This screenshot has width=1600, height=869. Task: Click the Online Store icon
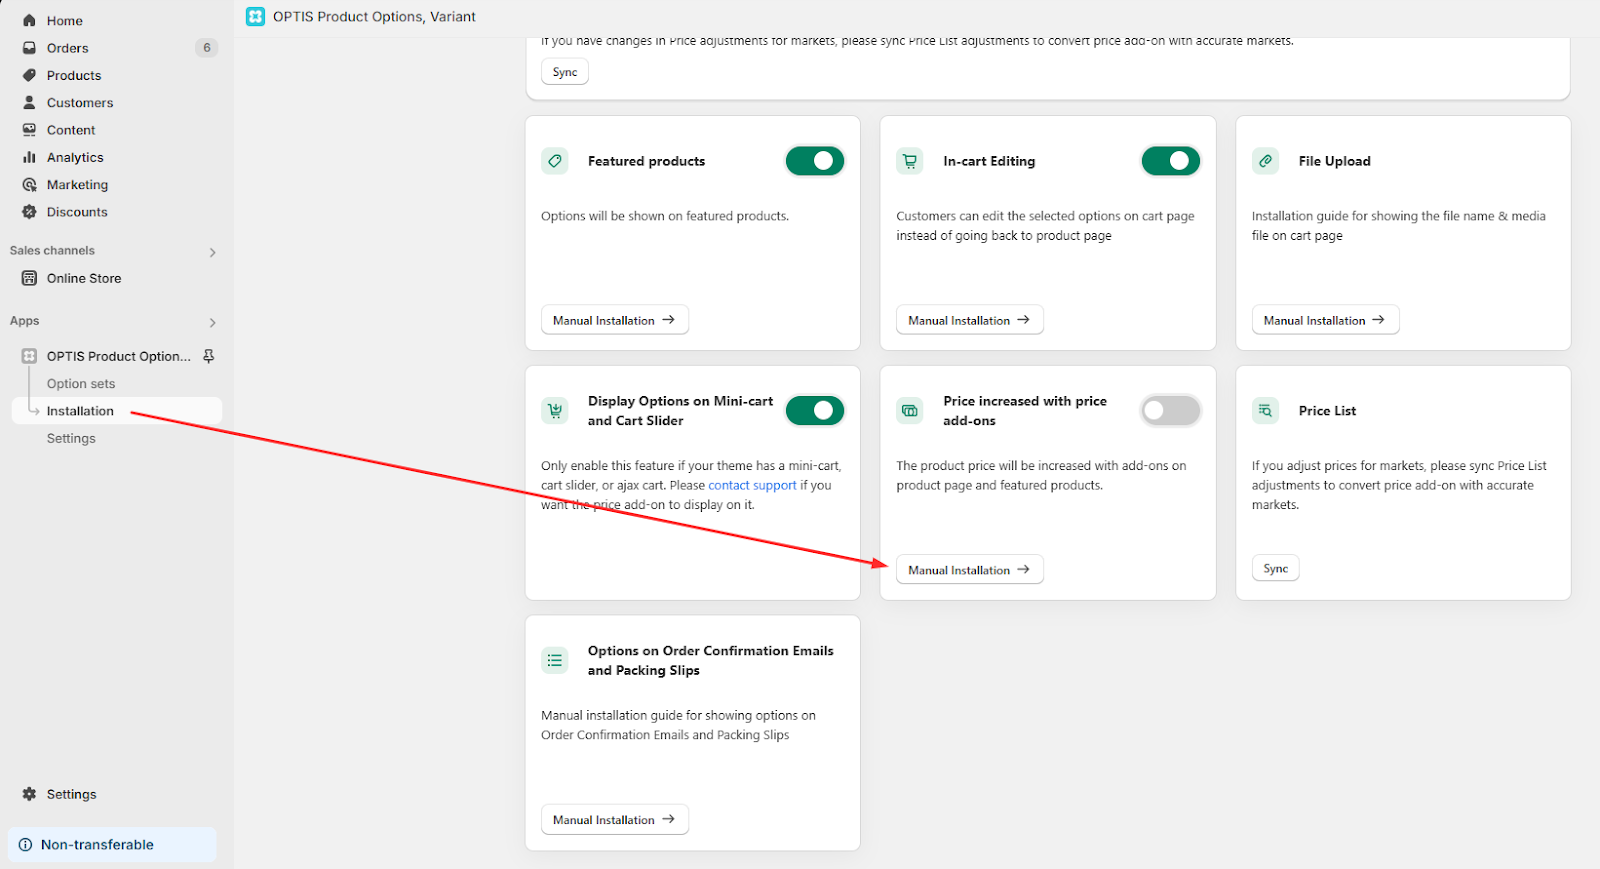(x=29, y=278)
